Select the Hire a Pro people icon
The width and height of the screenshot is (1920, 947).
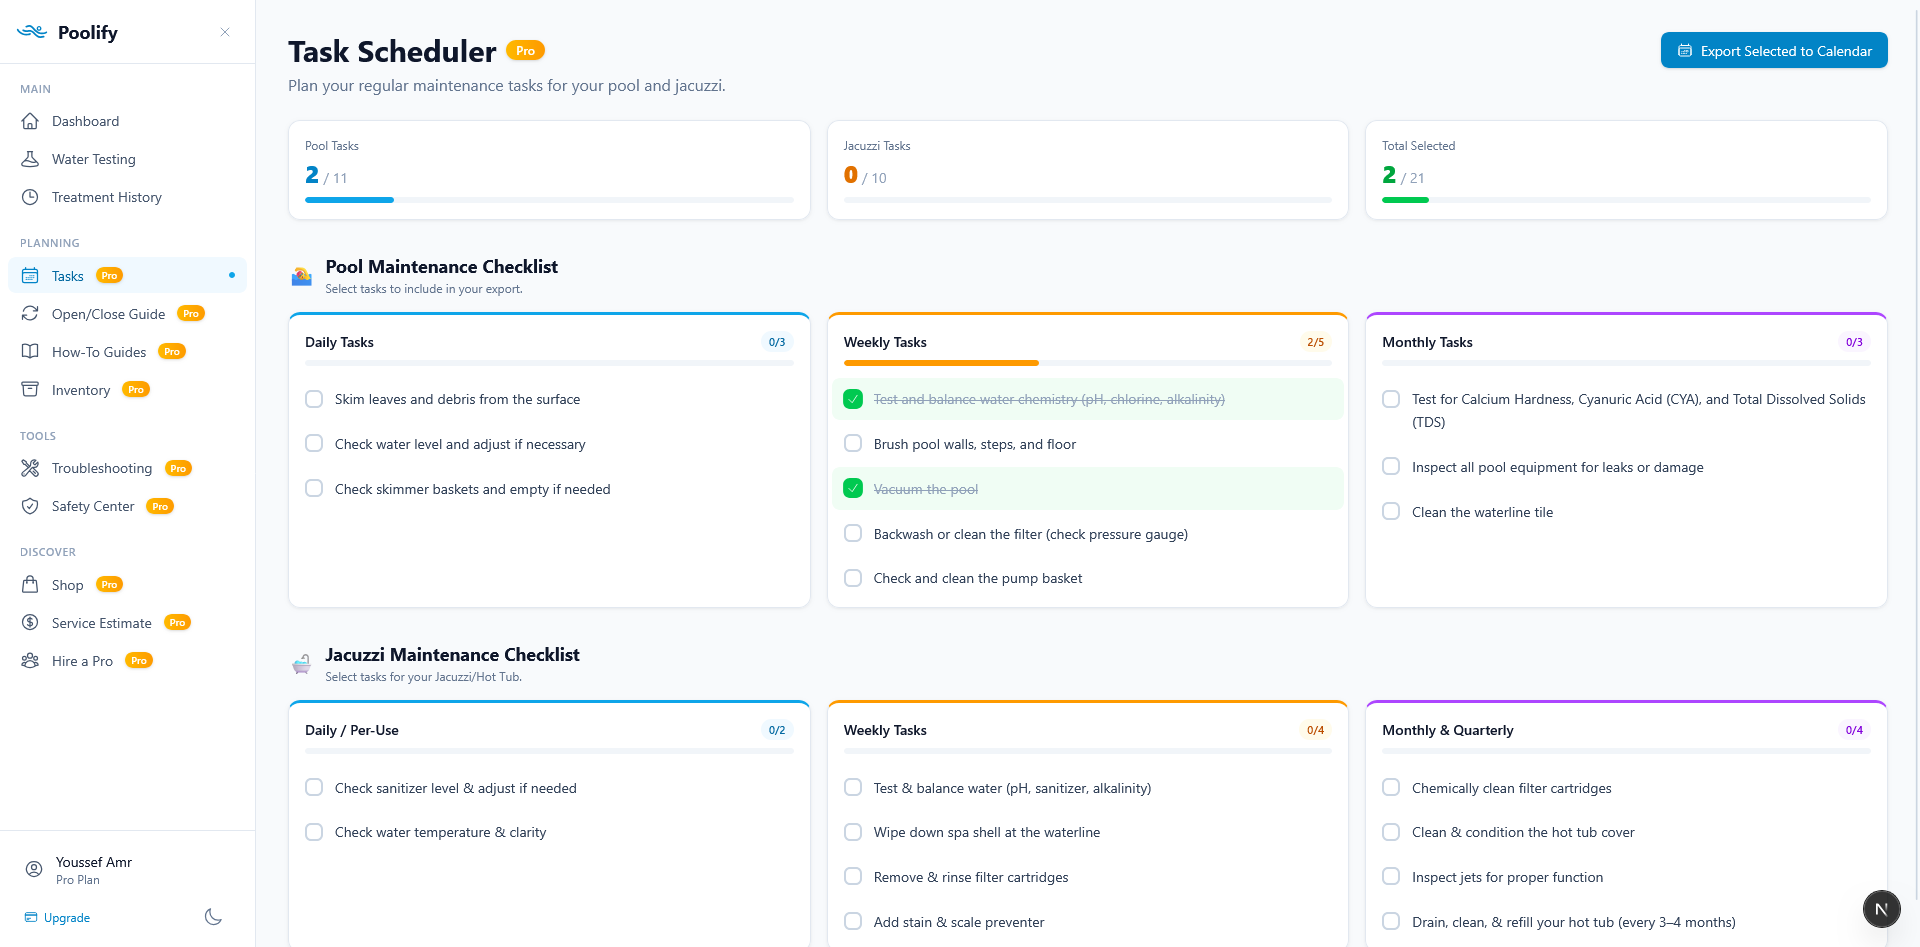point(31,661)
